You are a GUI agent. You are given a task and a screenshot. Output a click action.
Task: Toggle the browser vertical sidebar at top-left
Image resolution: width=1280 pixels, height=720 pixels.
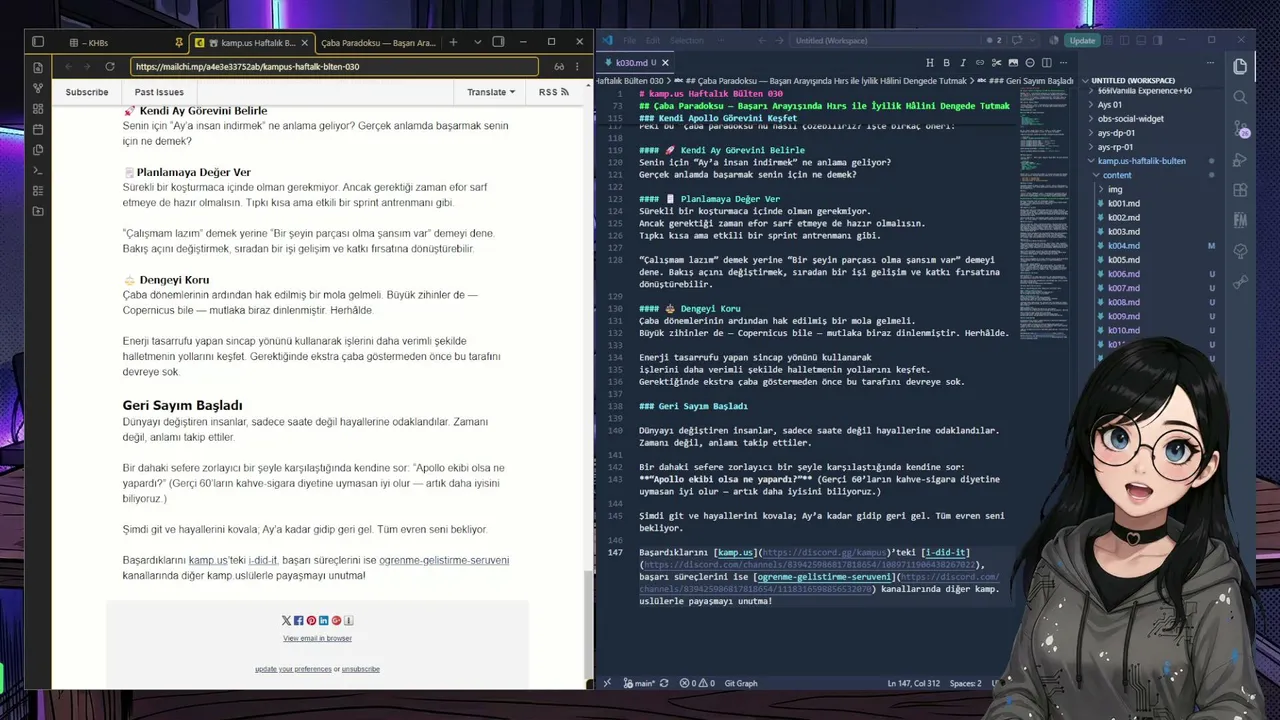(x=38, y=42)
